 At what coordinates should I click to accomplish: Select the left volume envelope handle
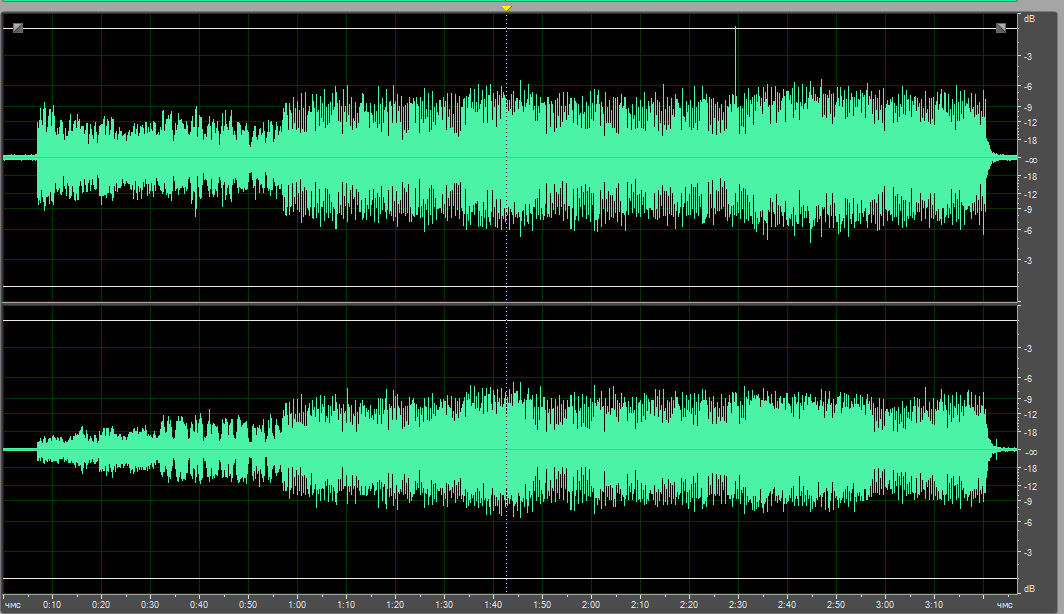pyautogui.click(x=18, y=28)
